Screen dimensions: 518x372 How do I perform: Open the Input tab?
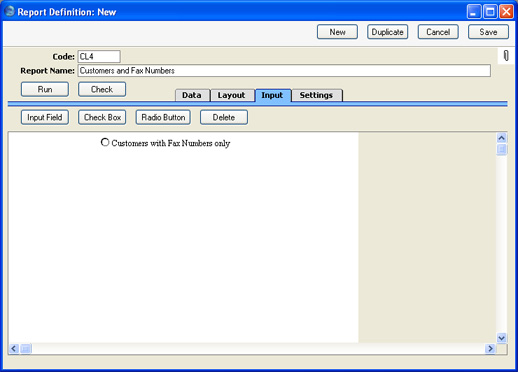click(x=272, y=95)
